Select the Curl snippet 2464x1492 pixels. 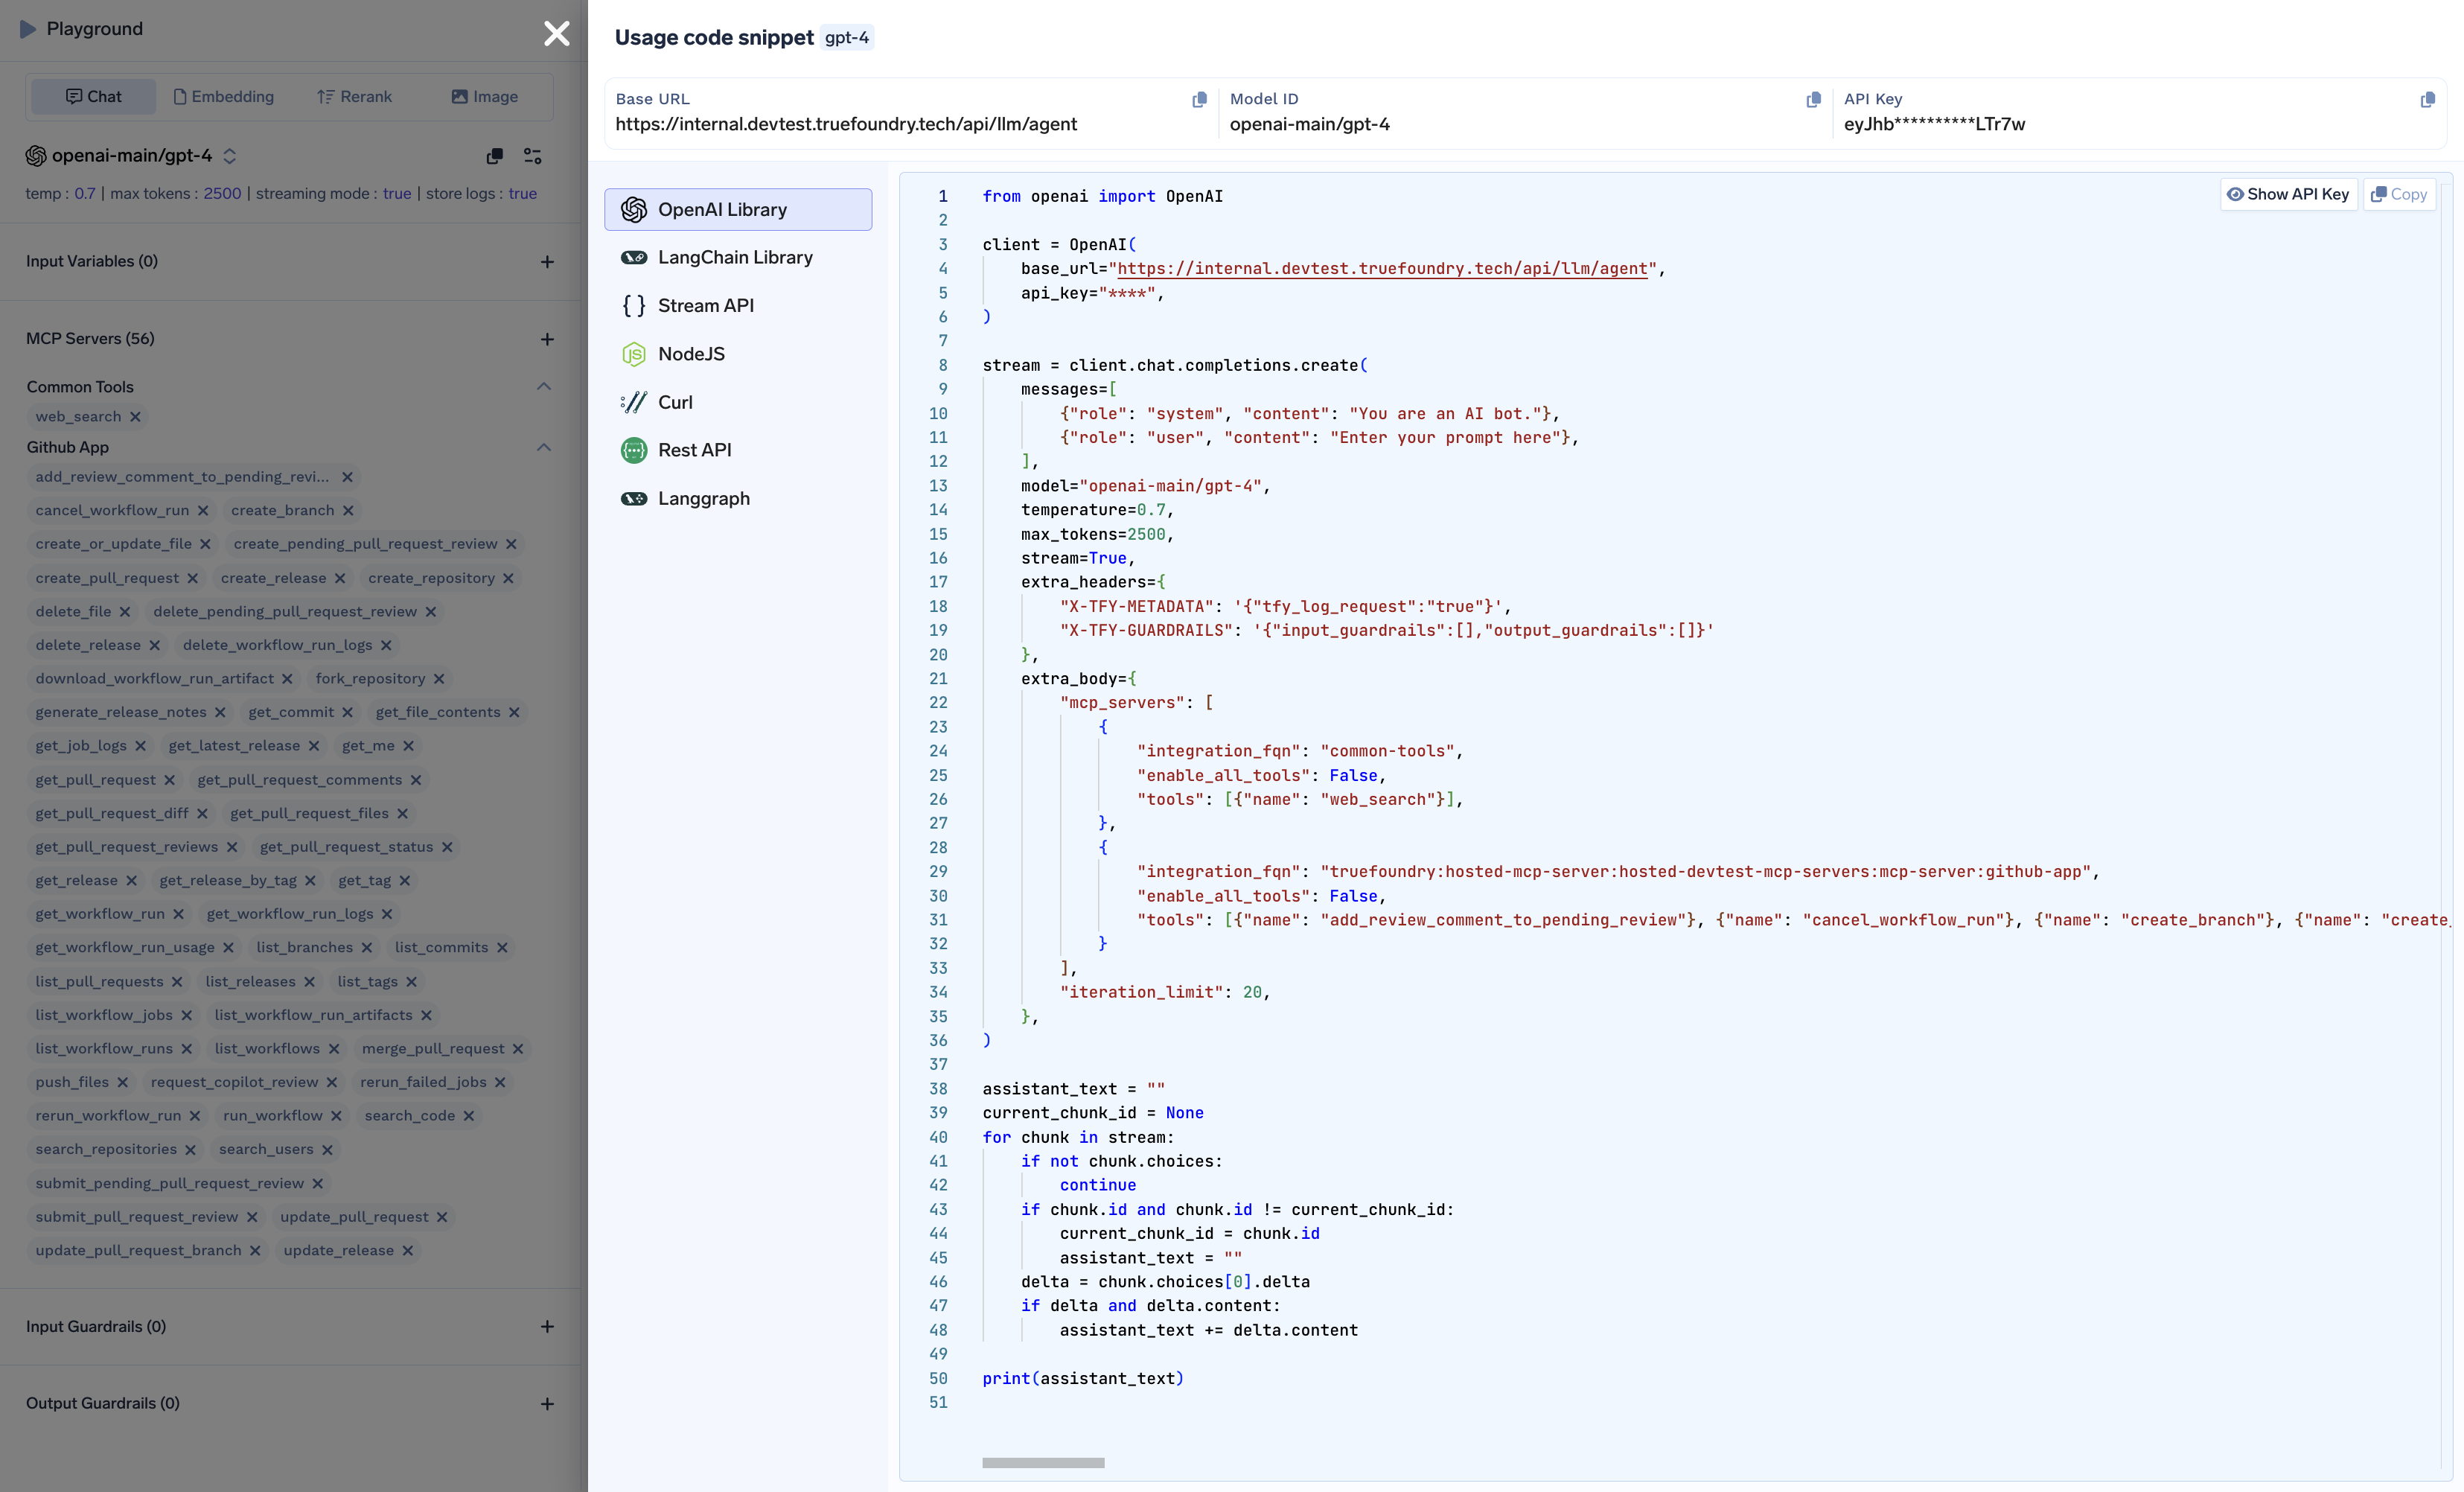pos(738,402)
